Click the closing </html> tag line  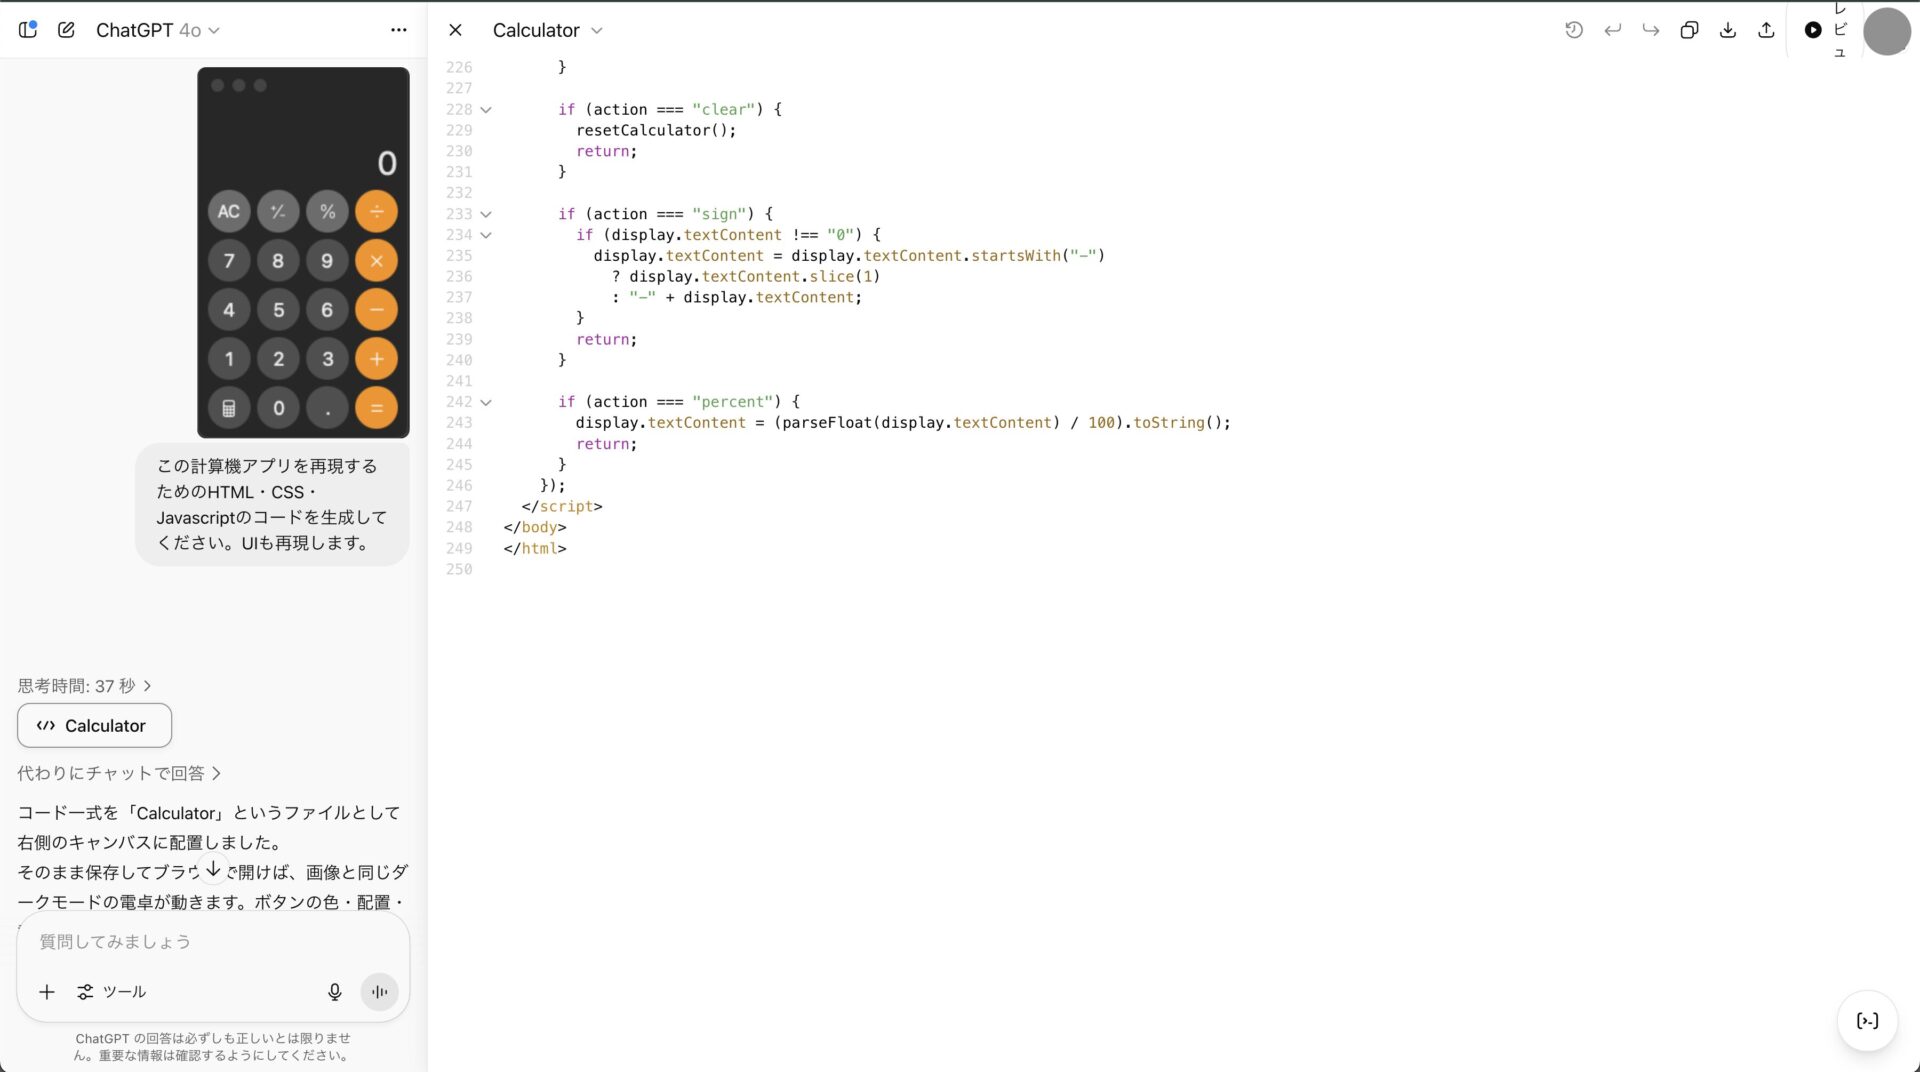pos(535,549)
